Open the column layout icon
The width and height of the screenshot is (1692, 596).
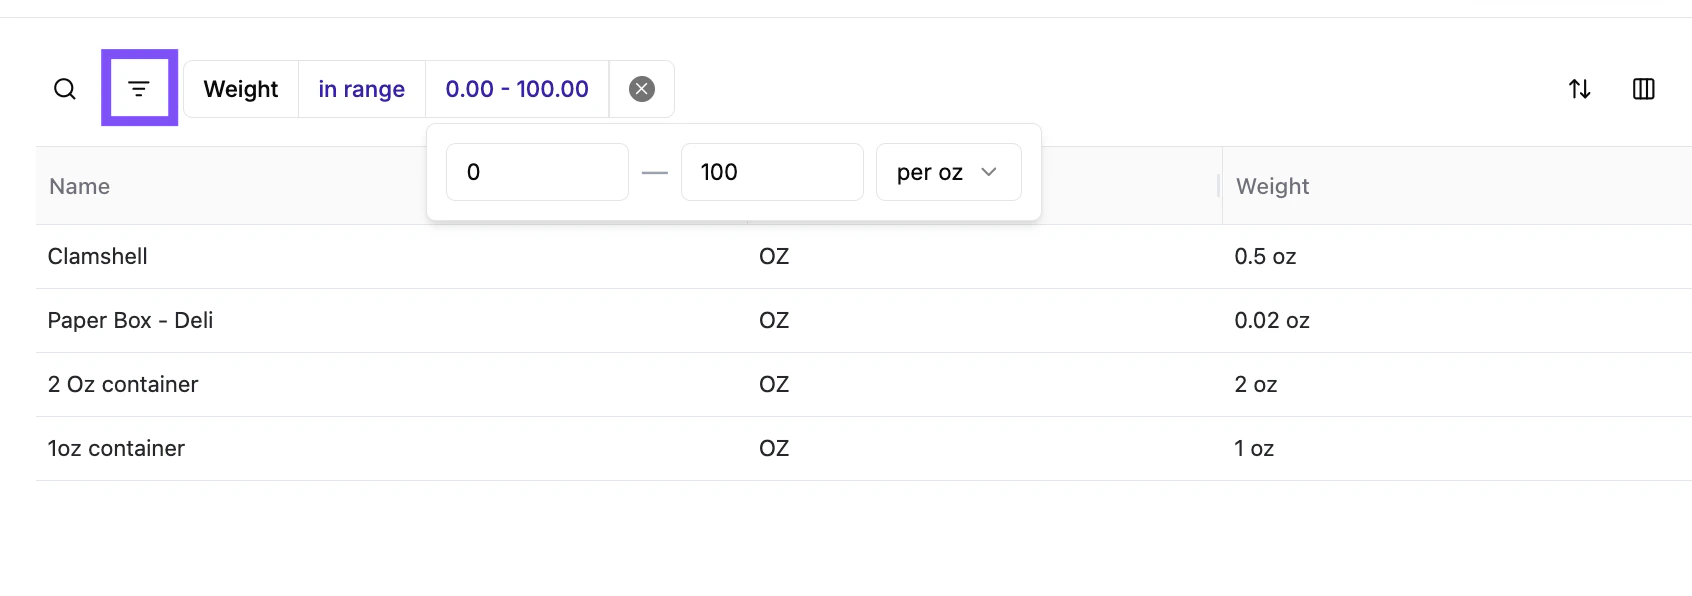click(1644, 89)
